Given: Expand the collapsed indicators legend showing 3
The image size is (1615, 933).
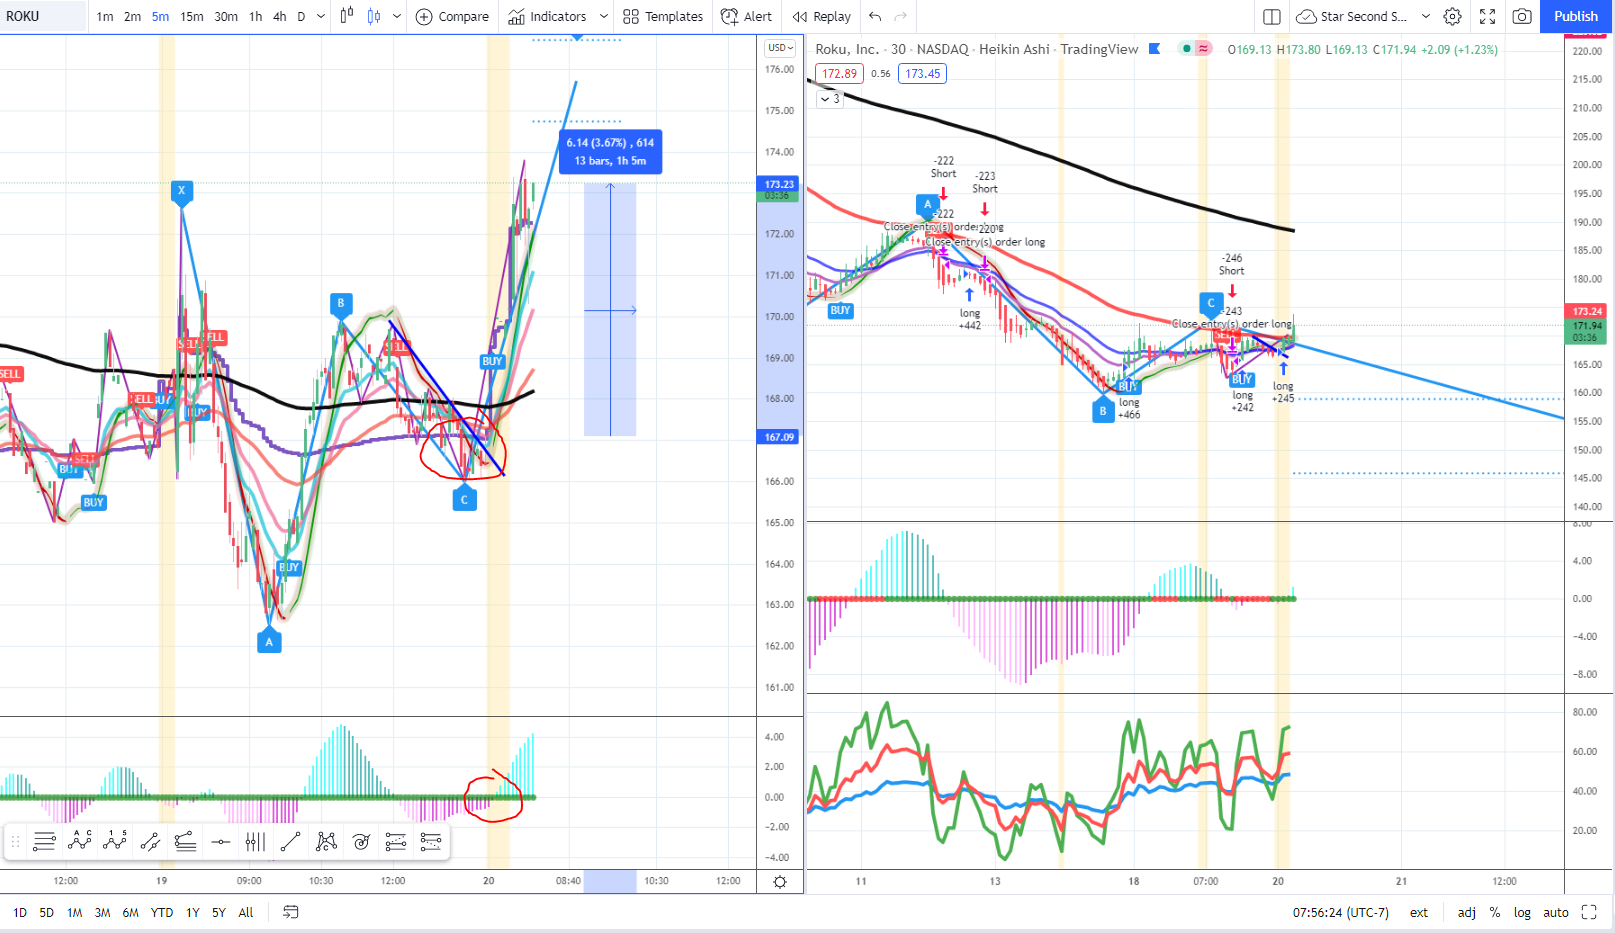Looking at the screenshot, I should point(830,98).
